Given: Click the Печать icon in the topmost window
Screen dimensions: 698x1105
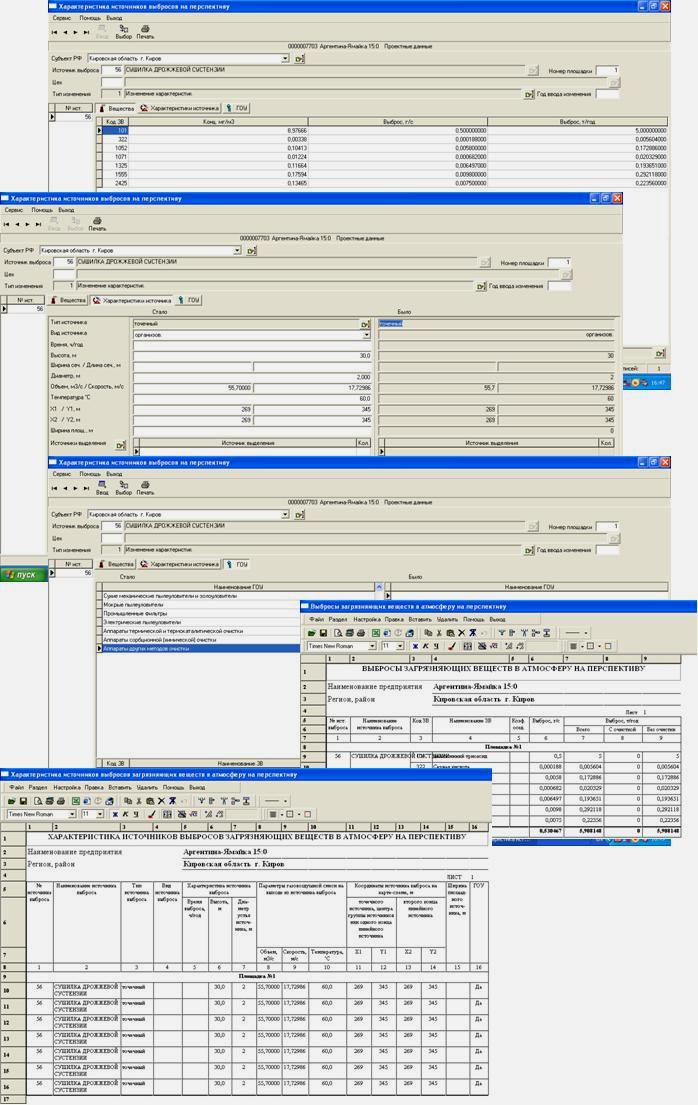Looking at the screenshot, I should click(x=146, y=32).
